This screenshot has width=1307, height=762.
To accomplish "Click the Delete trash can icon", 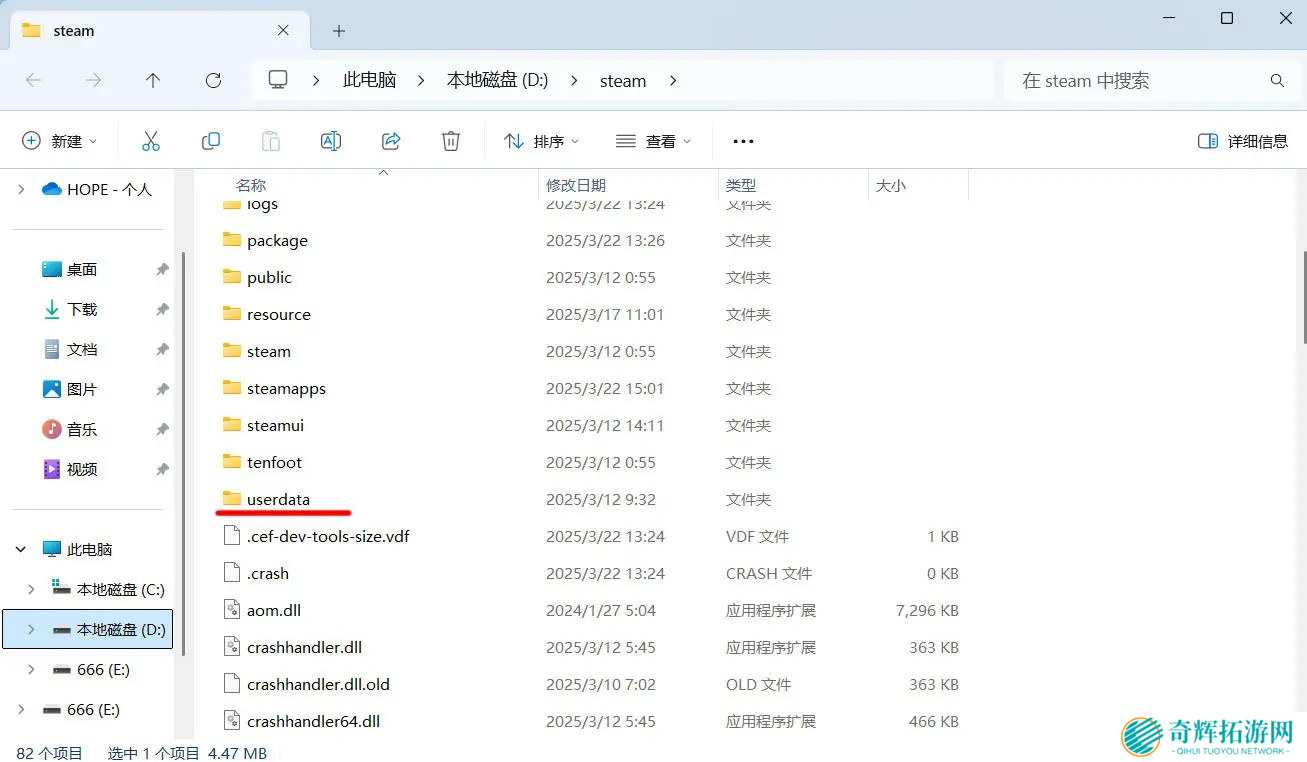I will click(x=451, y=141).
